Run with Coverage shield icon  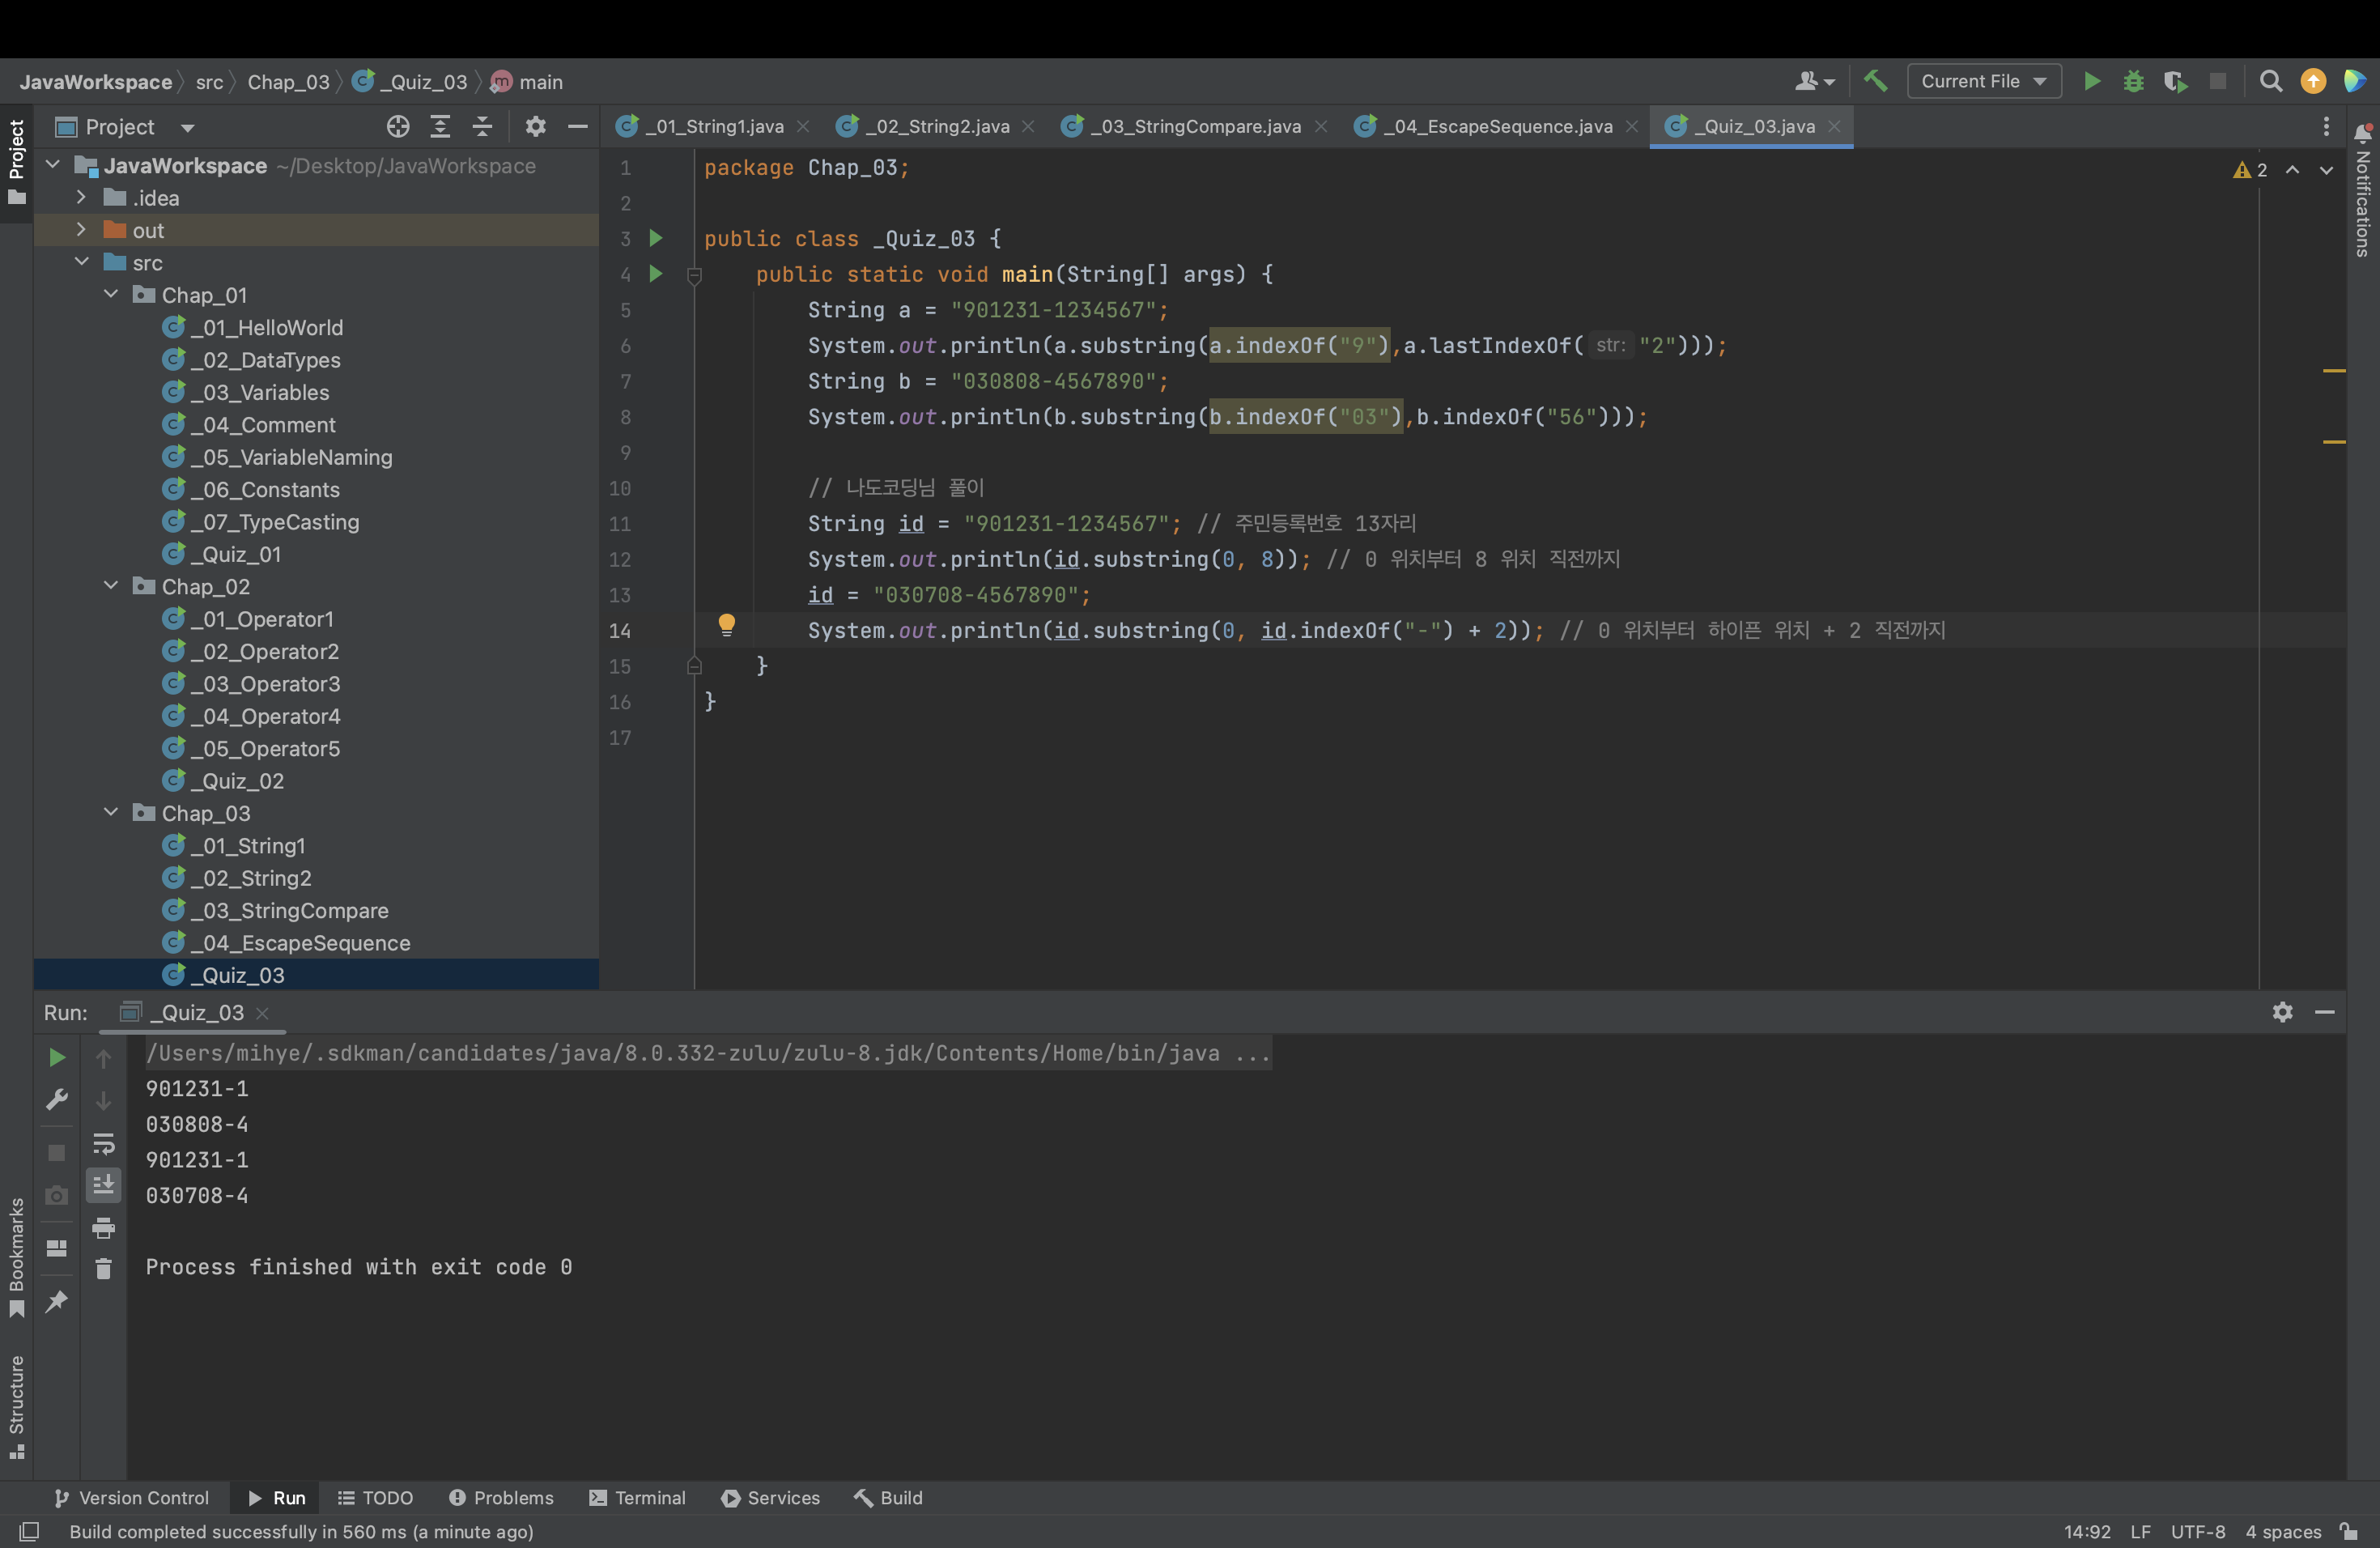(x=2174, y=81)
